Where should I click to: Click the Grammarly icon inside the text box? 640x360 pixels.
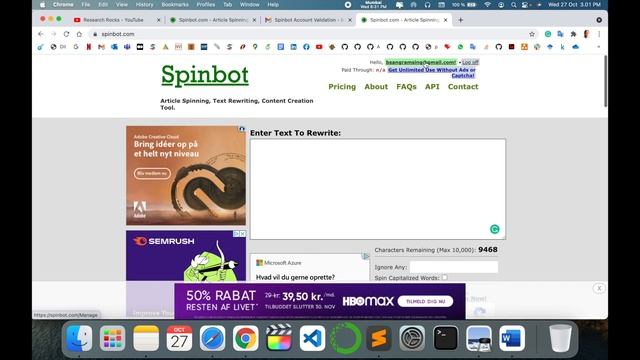(x=494, y=229)
